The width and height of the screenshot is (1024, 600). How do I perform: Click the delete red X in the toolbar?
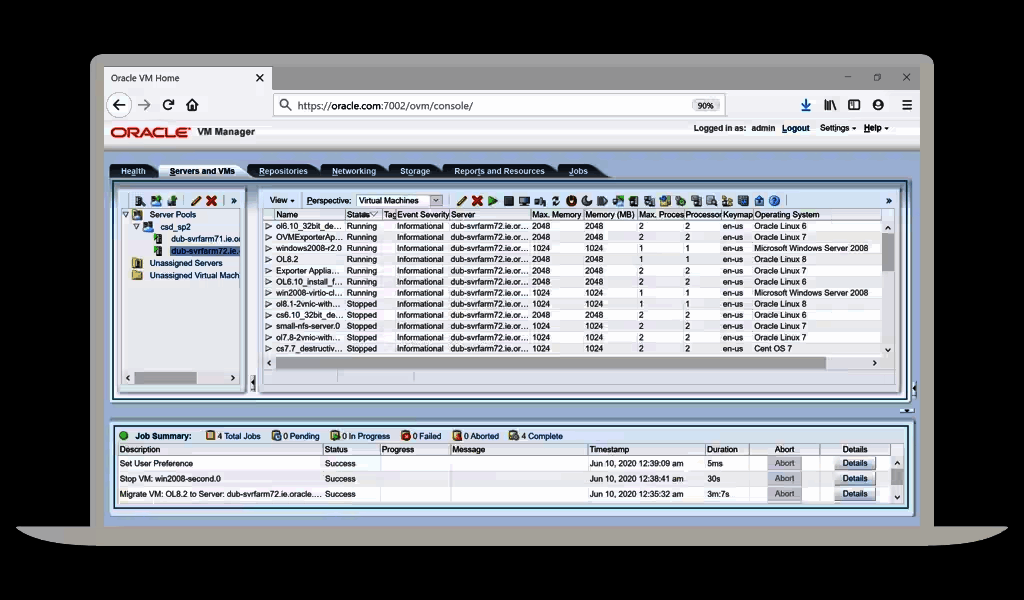pyautogui.click(x=477, y=200)
